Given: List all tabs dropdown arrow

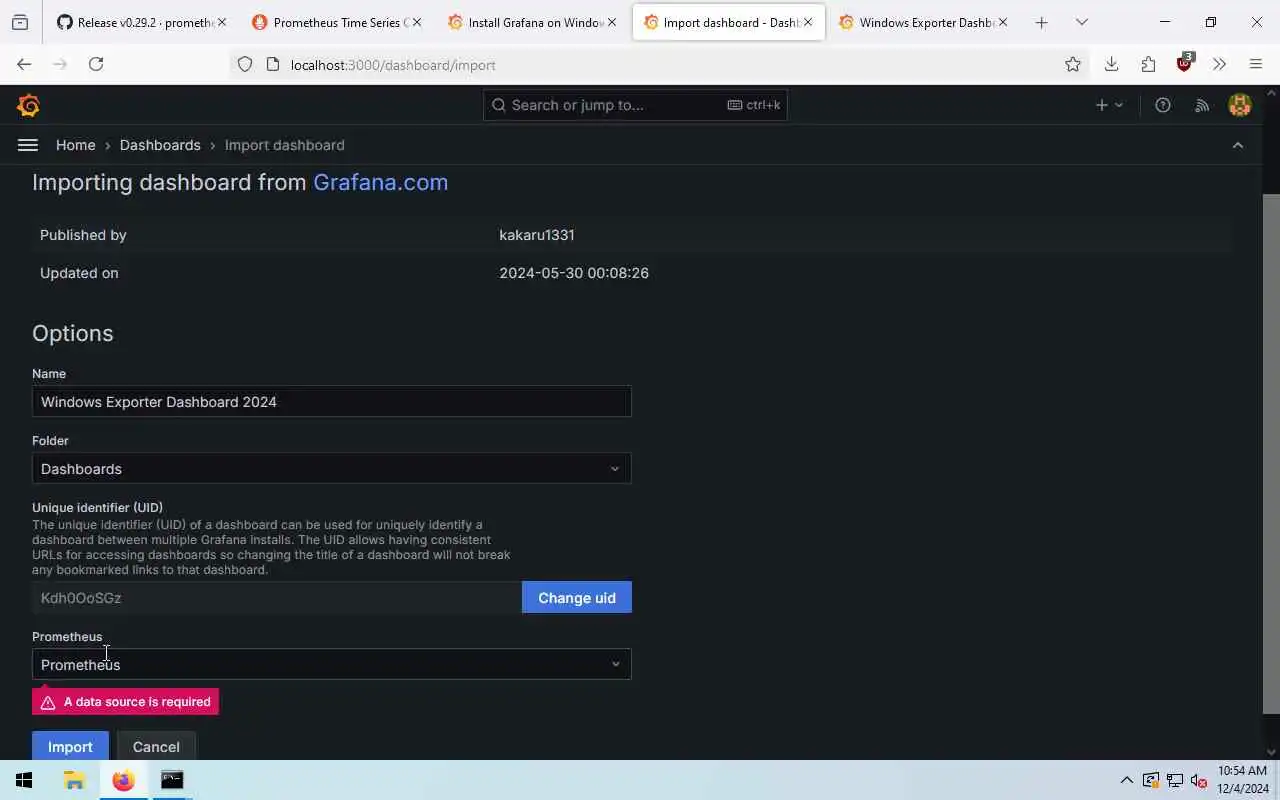Looking at the screenshot, I should pyautogui.click(x=1081, y=22).
